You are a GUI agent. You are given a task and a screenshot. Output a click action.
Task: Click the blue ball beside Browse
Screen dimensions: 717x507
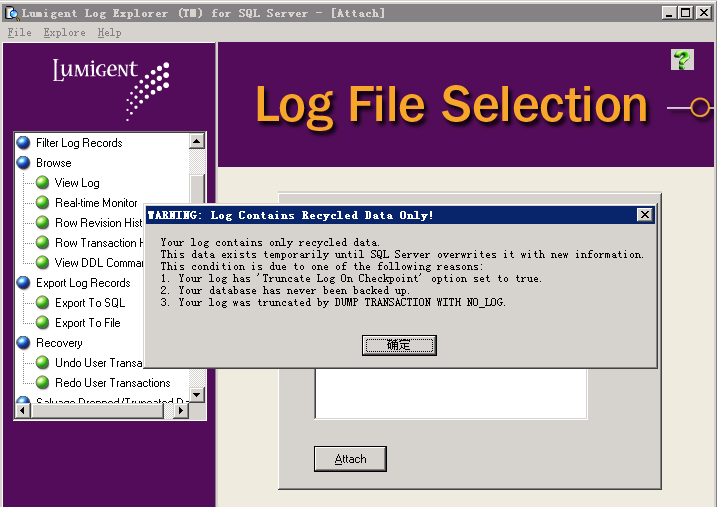click(23, 163)
